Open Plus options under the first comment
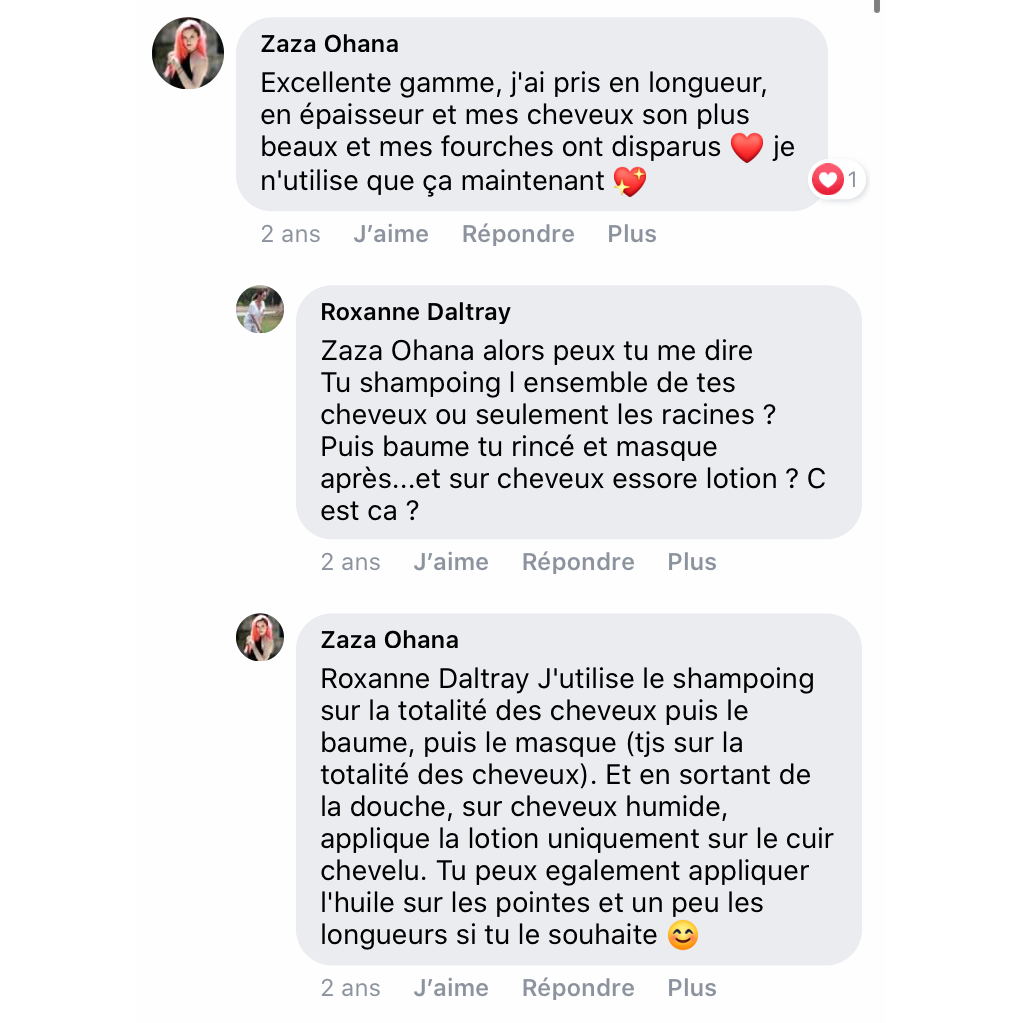 click(x=632, y=234)
